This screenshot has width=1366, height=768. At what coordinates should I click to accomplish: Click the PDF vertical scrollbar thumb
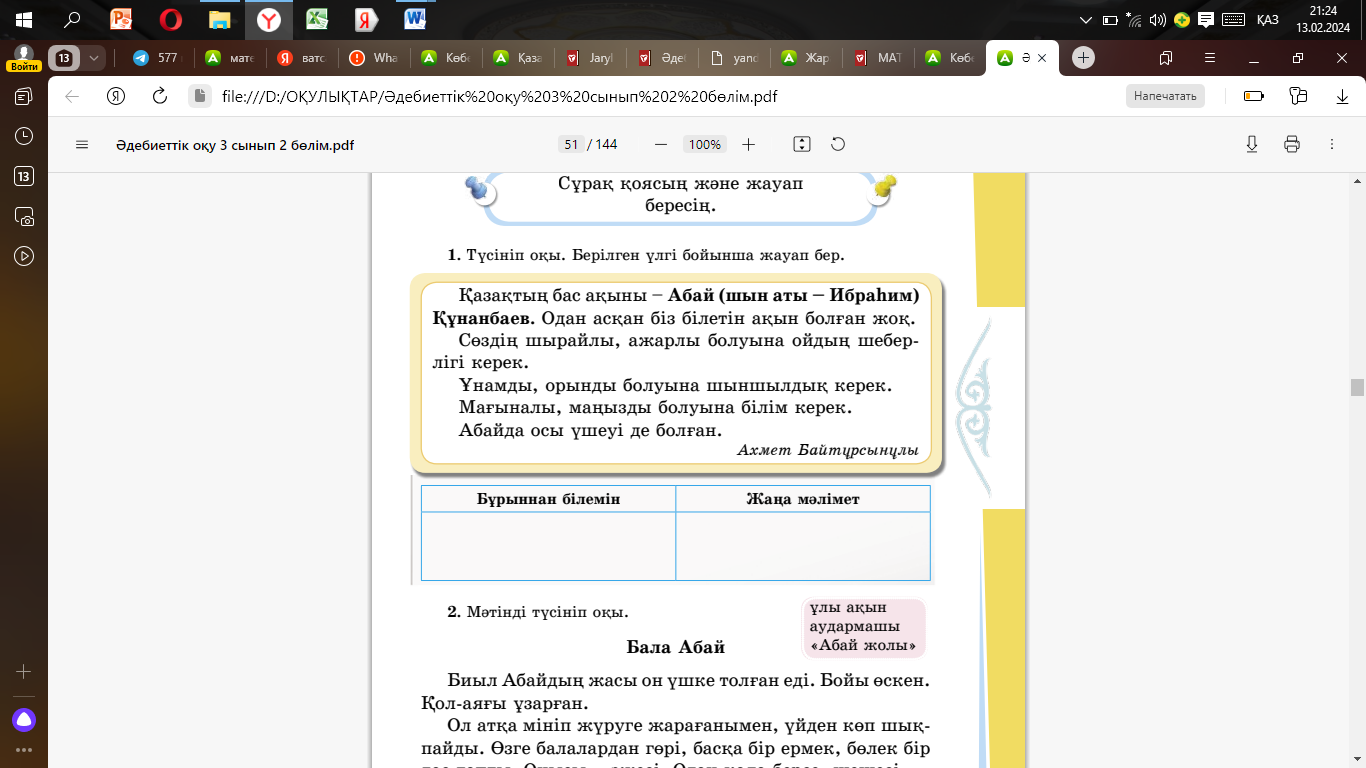(x=1357, y=387)
